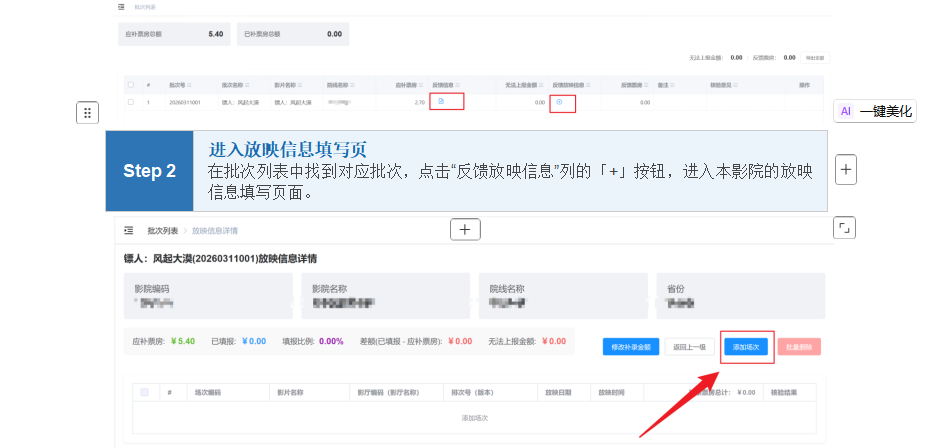Click the six-dot drag handle icon
This screenshot has width=948, height=448.
88,112
